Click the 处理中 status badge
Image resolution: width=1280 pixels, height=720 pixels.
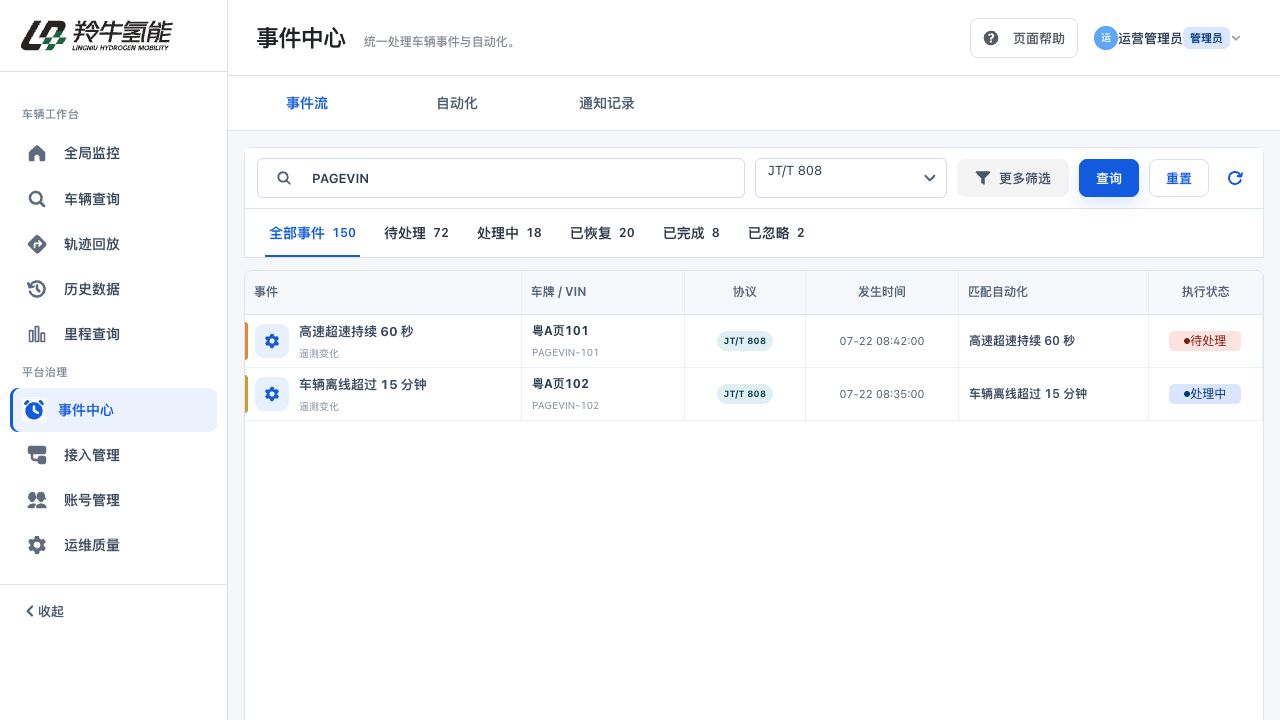1205,394
